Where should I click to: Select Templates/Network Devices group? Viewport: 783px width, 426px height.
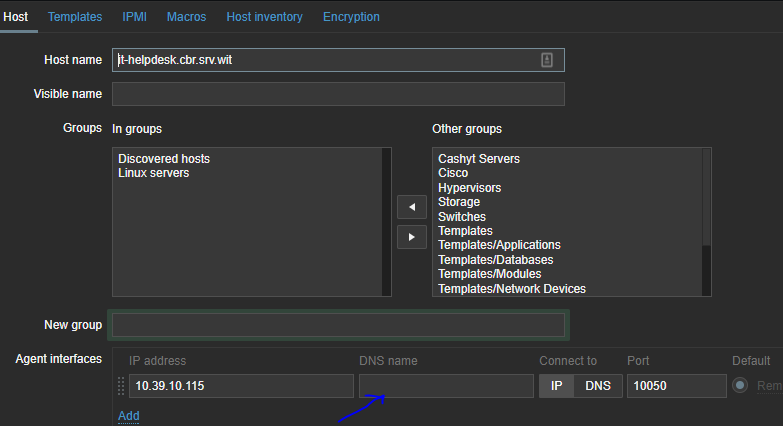tap(512, 289)
